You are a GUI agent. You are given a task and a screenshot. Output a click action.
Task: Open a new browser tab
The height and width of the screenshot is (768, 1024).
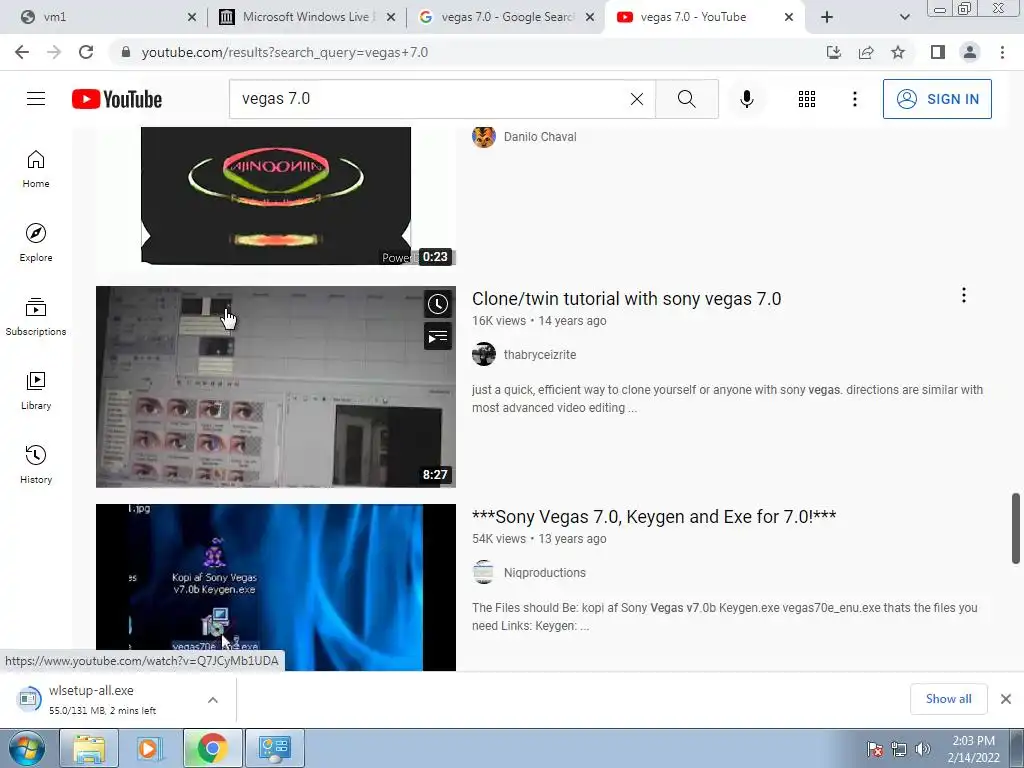tap(827, 18)
